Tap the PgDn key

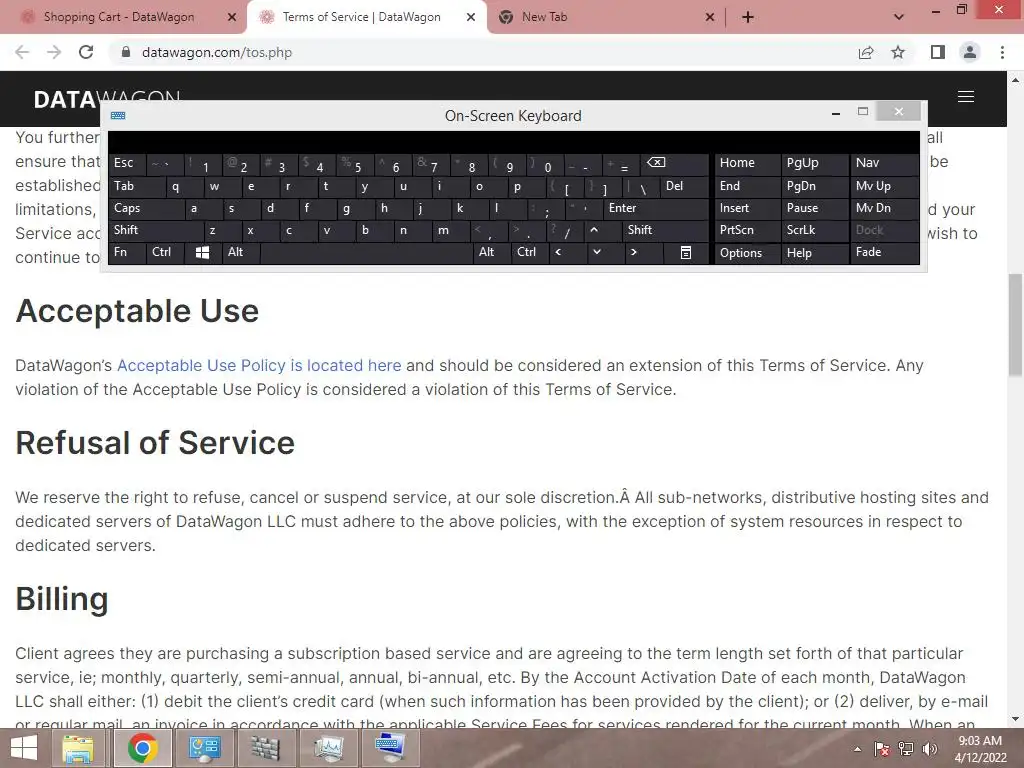click(x=814, y=186)
